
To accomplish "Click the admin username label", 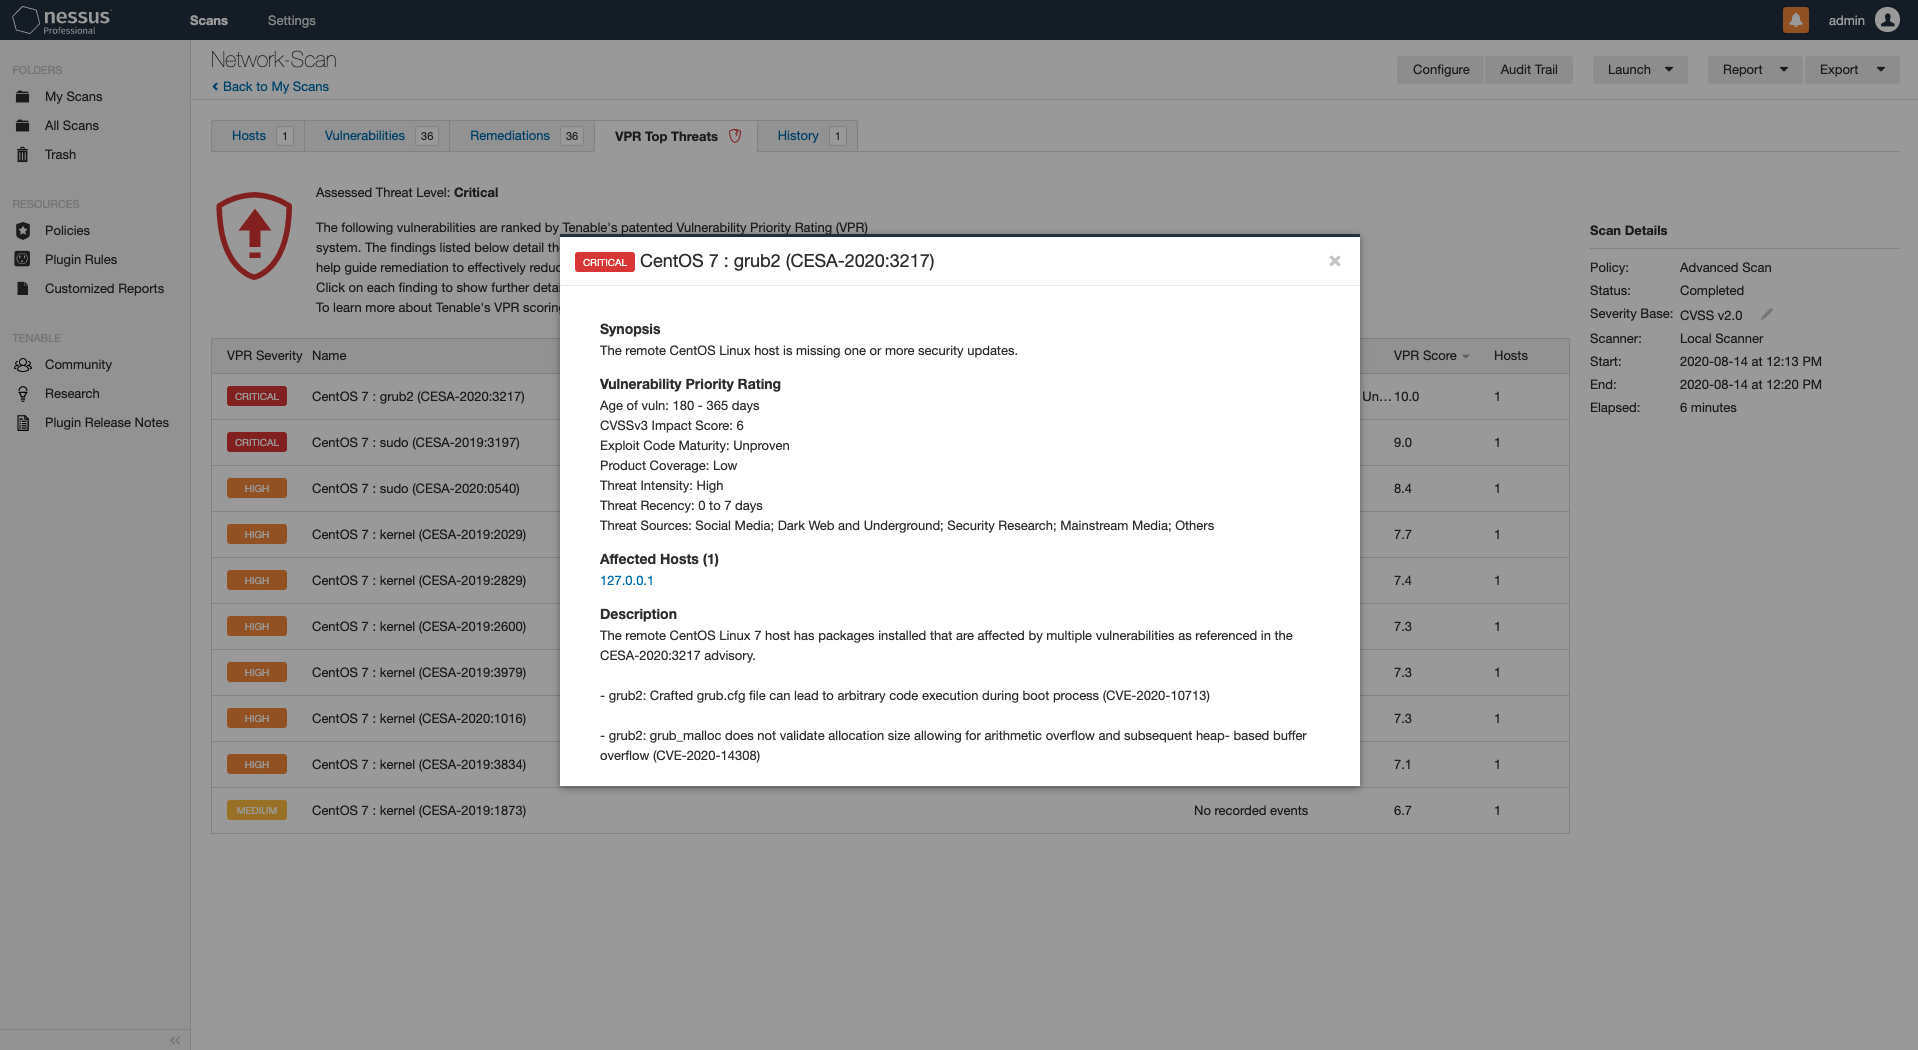I will (1846, 20).
